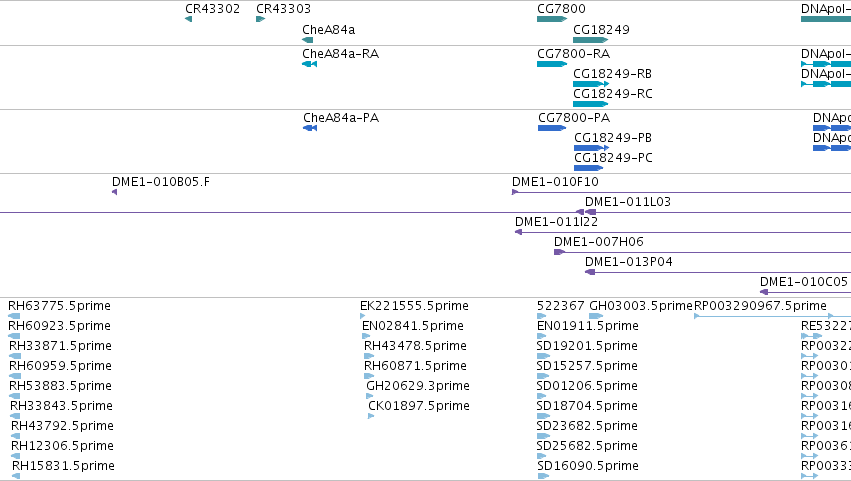Select EST SD01206.5prime
Viewport: 851px width, 481px height.
[587, 387]
